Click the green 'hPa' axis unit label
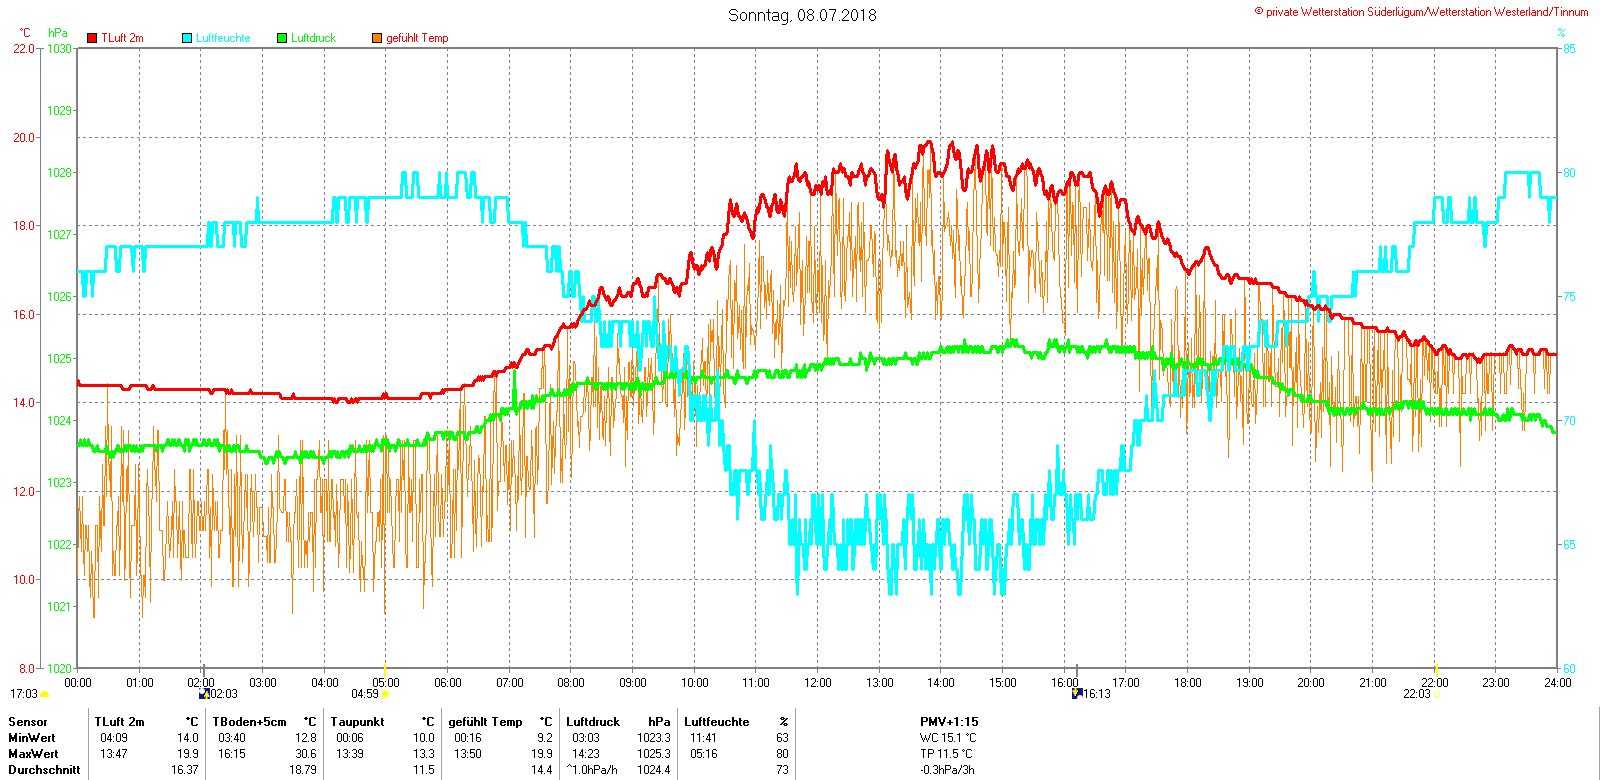 58,33
